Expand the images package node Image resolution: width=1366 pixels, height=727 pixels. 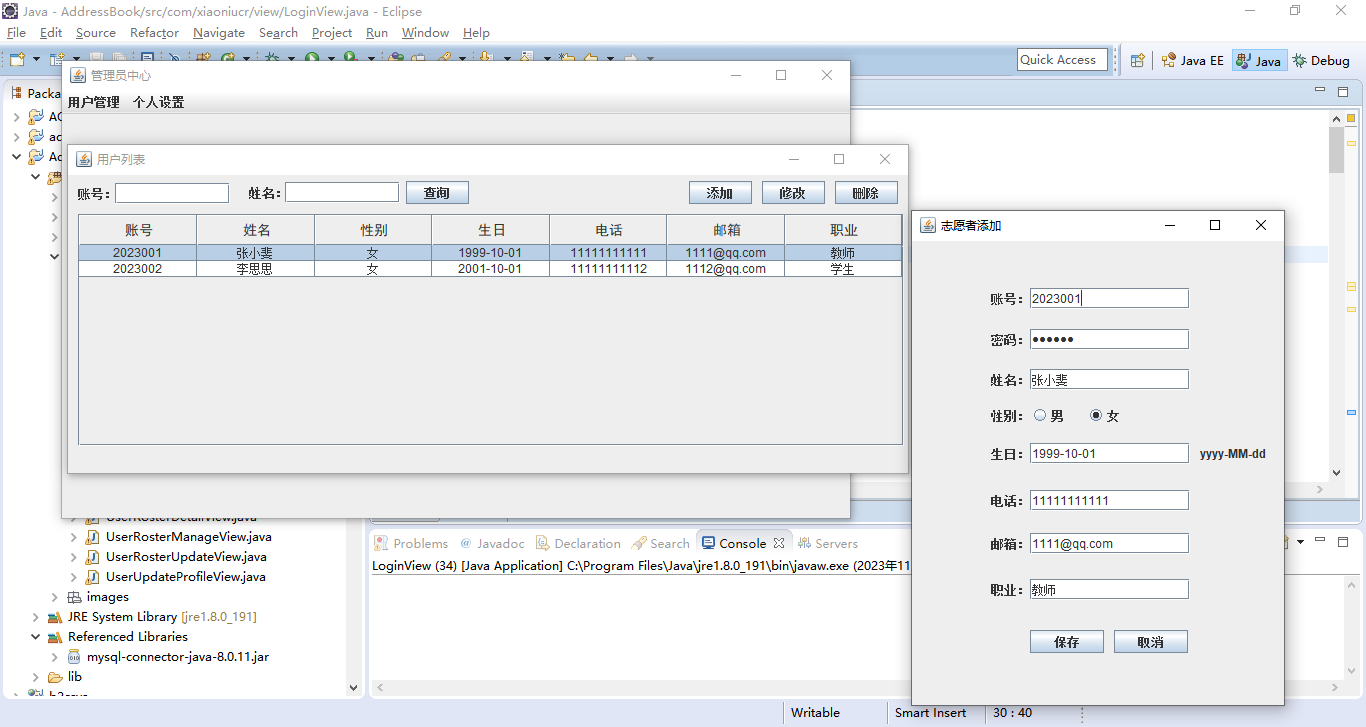pos(55,597)
